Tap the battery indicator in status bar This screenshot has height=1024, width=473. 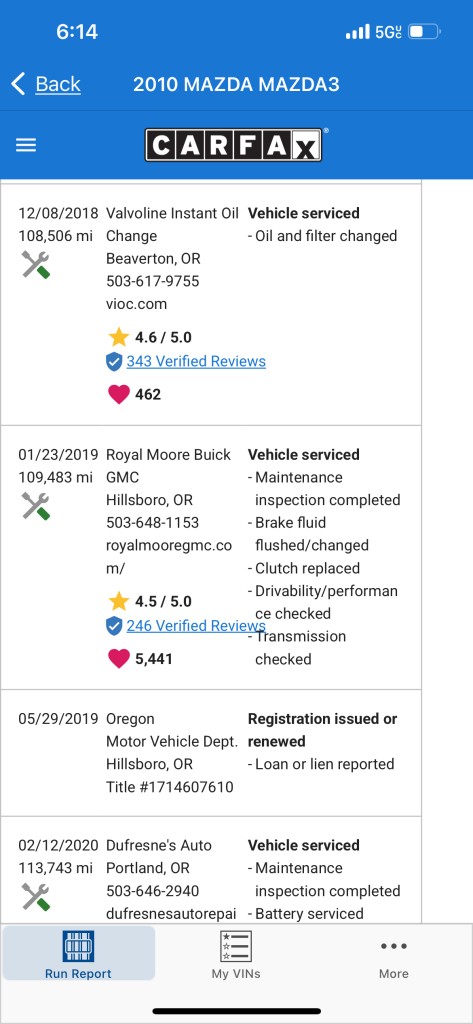[424, 32]
